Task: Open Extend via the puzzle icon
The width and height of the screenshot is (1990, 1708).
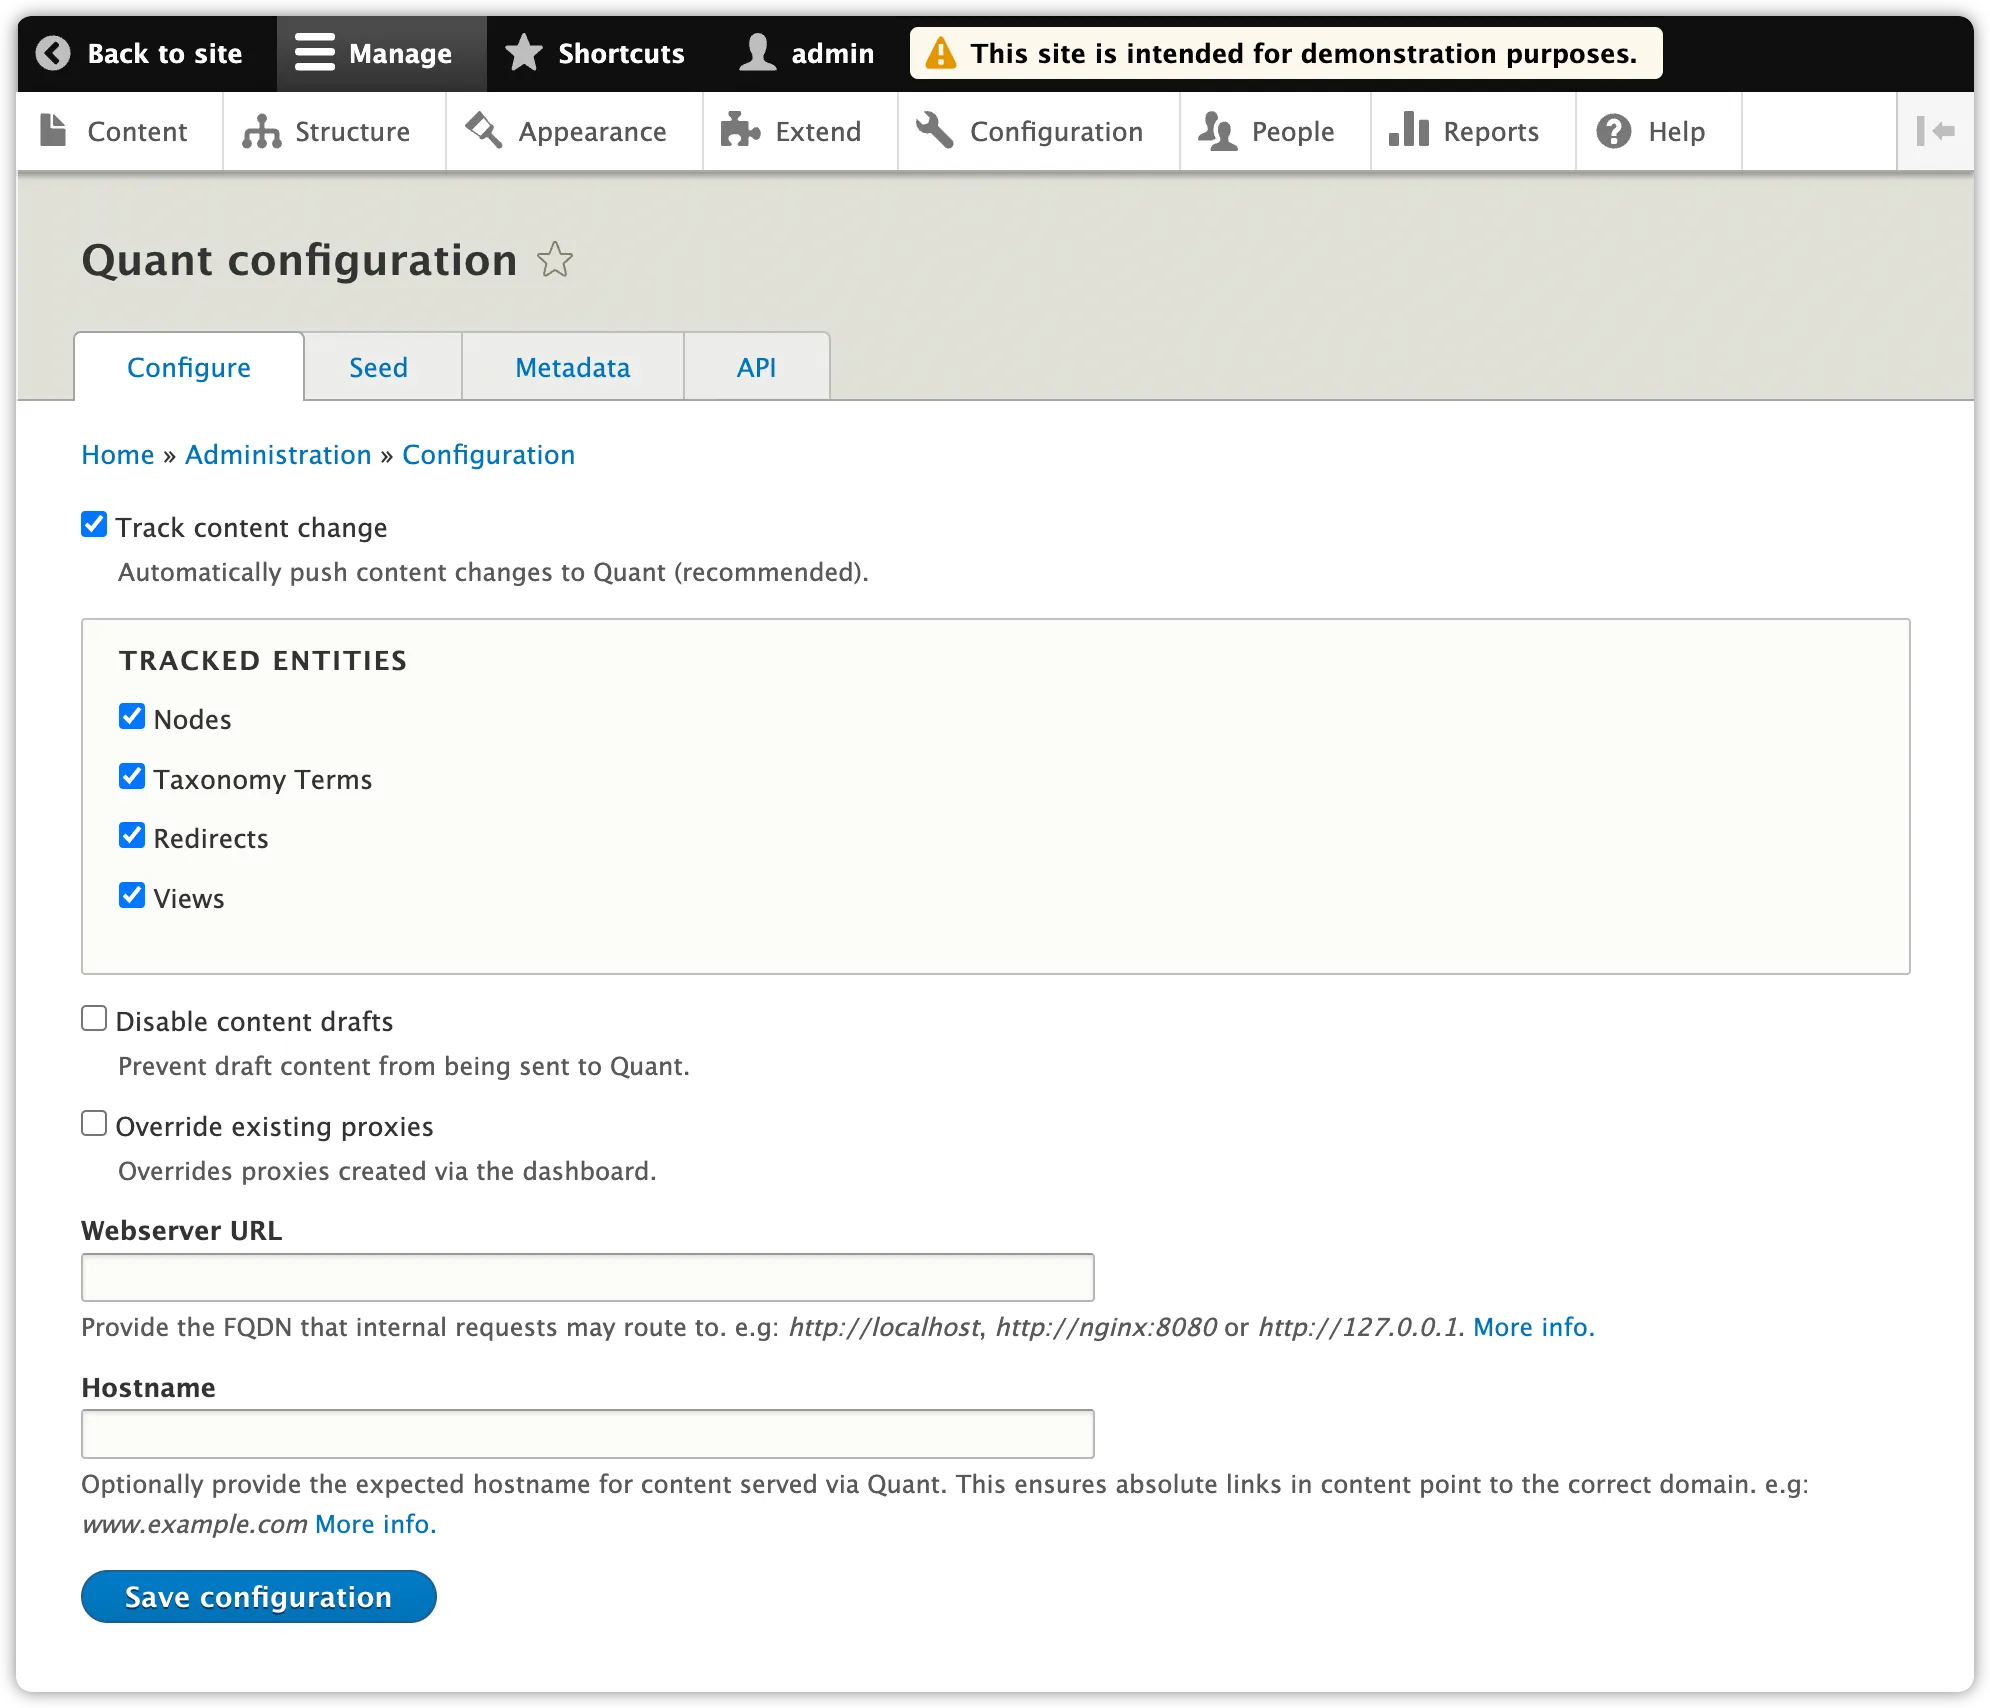Action: [x=740, y=130]
